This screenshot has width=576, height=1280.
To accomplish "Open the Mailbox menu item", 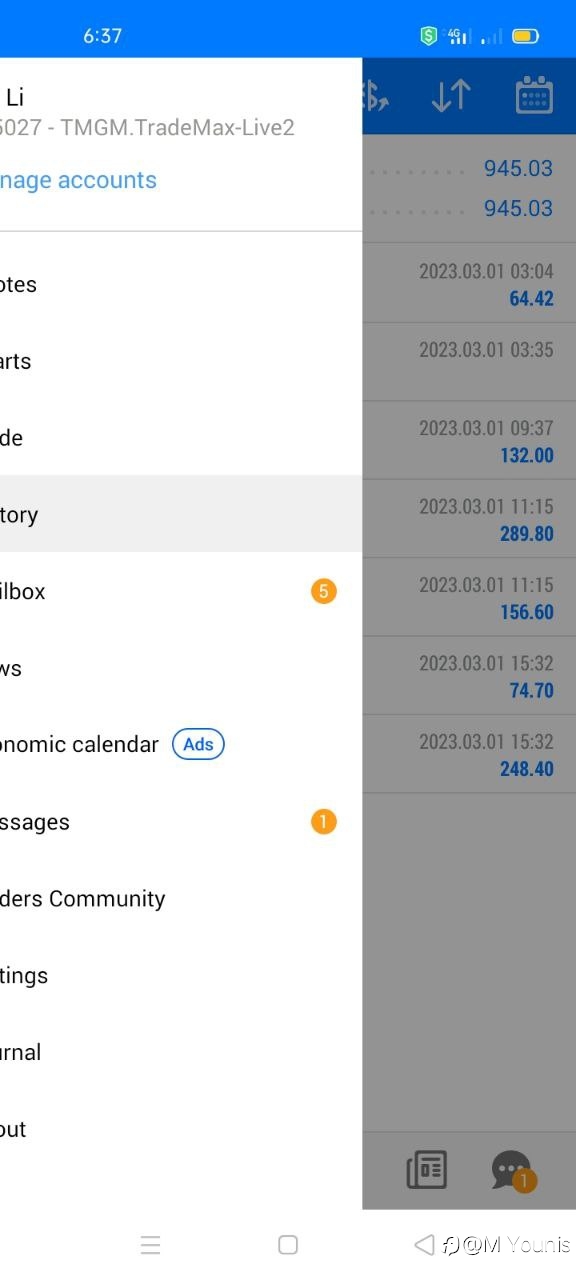I will pos(181,591).
